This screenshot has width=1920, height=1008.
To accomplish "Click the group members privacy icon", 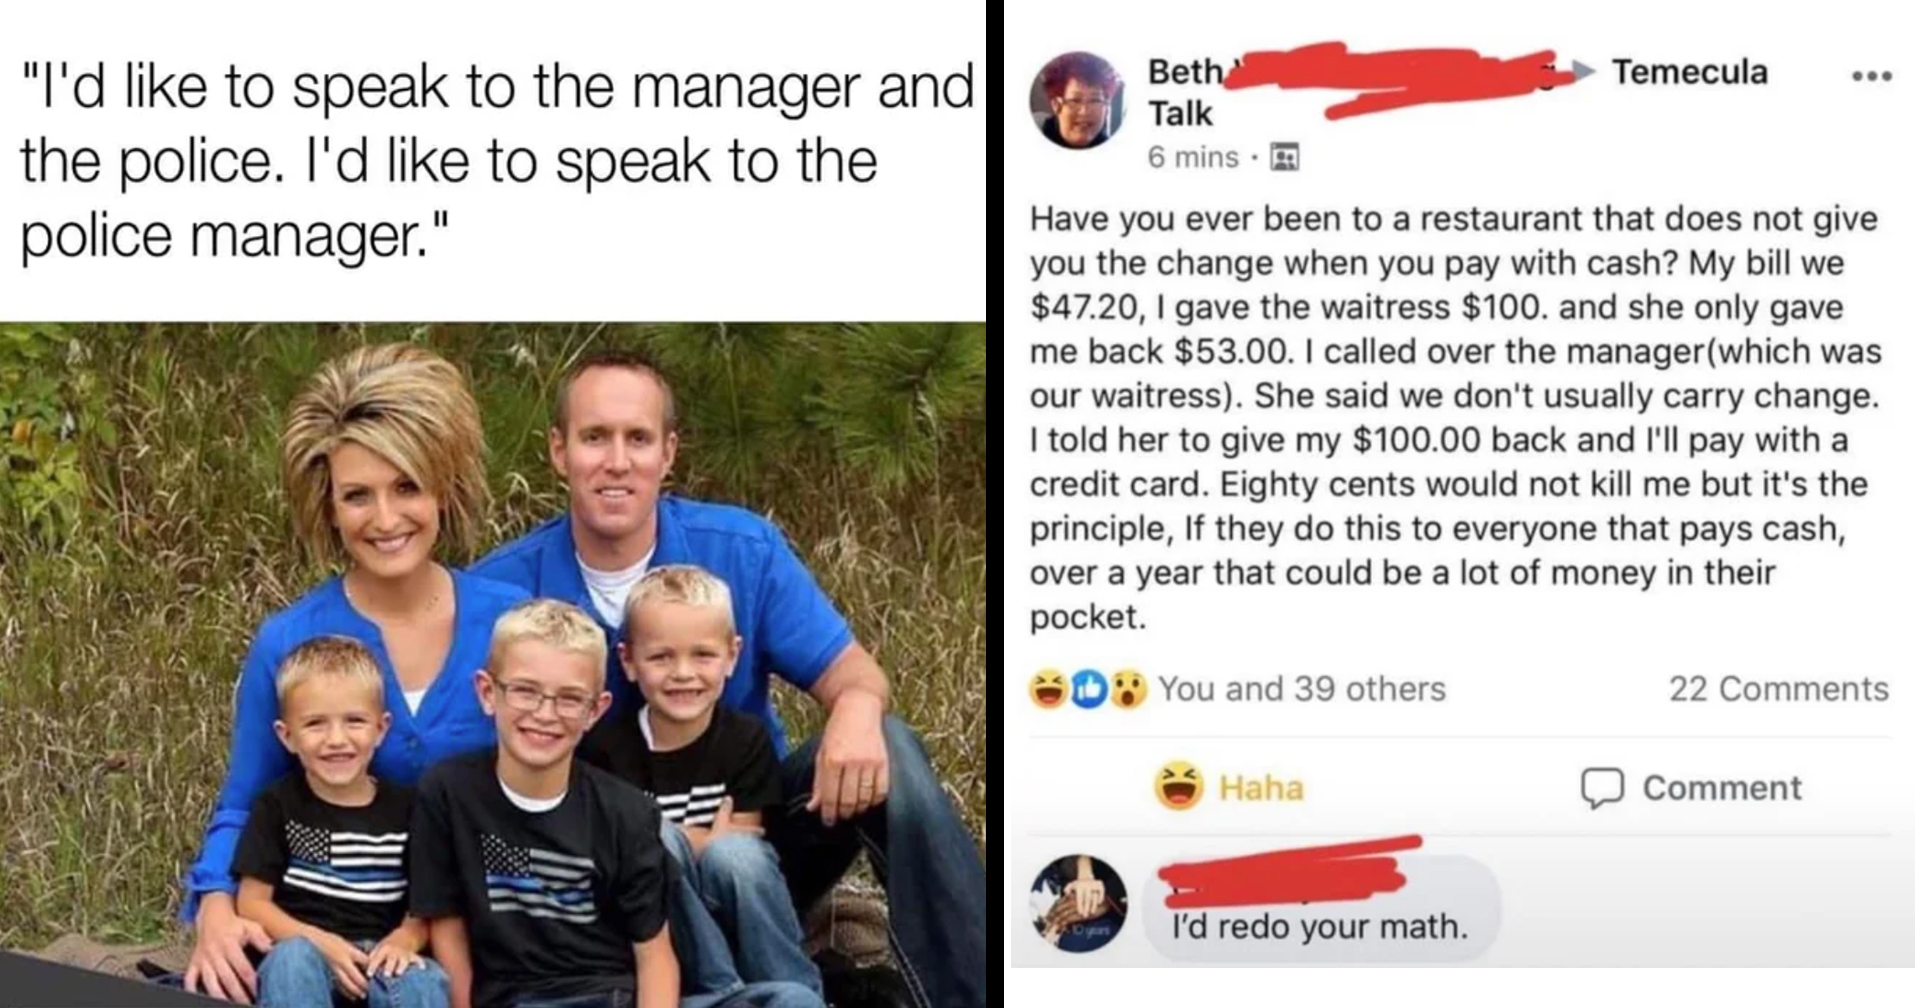I will (x=1284, y=157).
